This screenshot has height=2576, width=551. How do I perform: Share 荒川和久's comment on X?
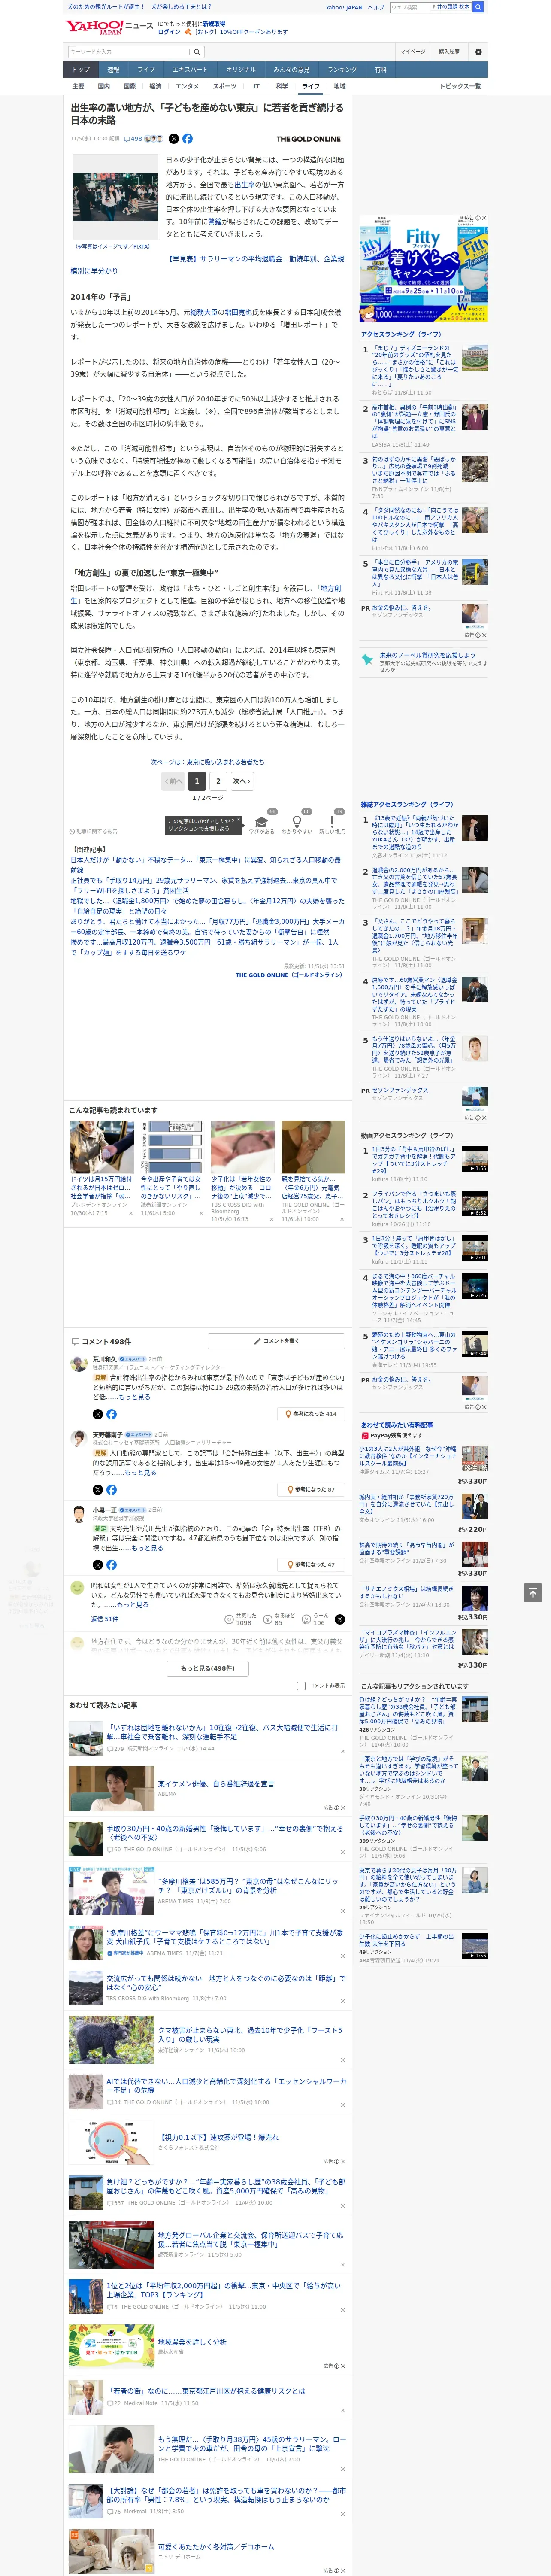pyautogui.click(x=98, y=1414)
